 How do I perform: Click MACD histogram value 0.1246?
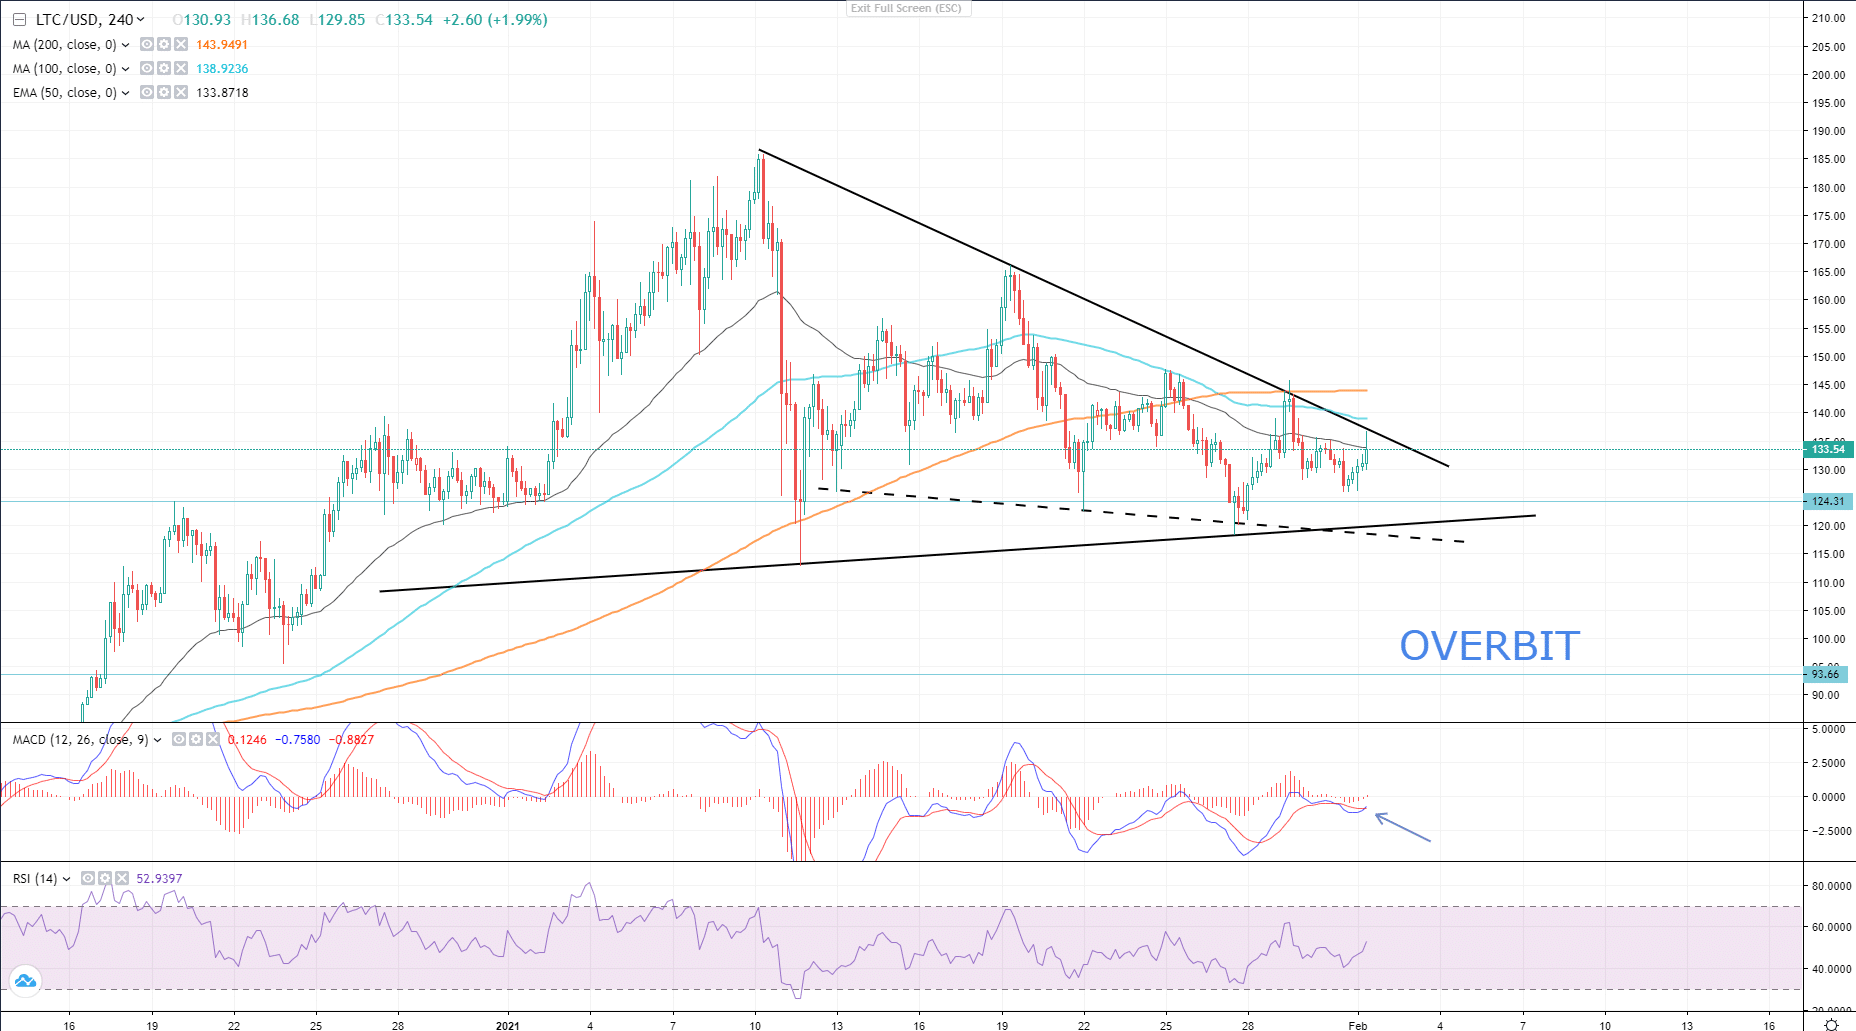click(x=247, y=740)
